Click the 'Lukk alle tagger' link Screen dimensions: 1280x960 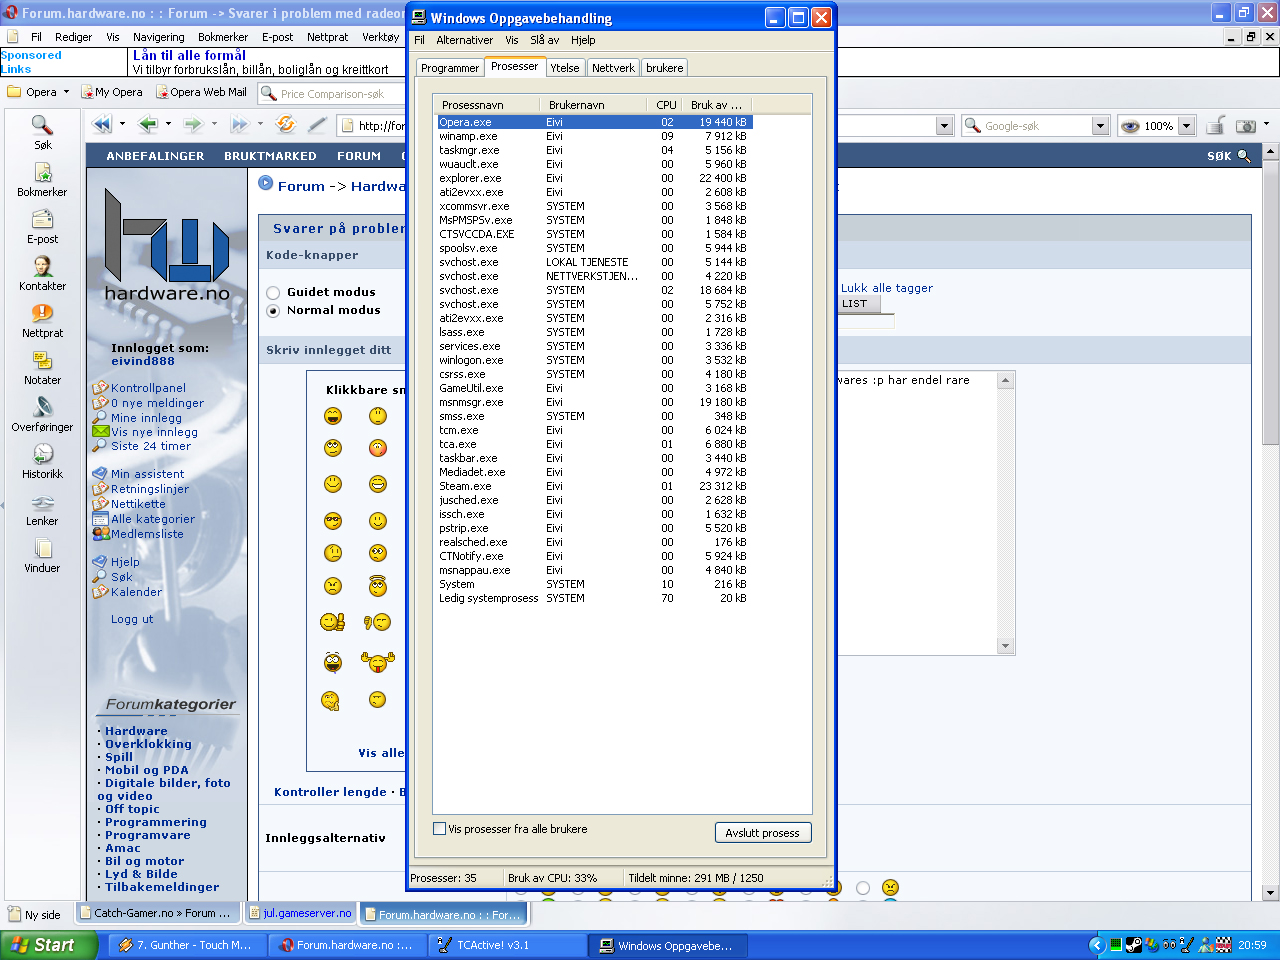pyautogui.click(x=887, y=288)
